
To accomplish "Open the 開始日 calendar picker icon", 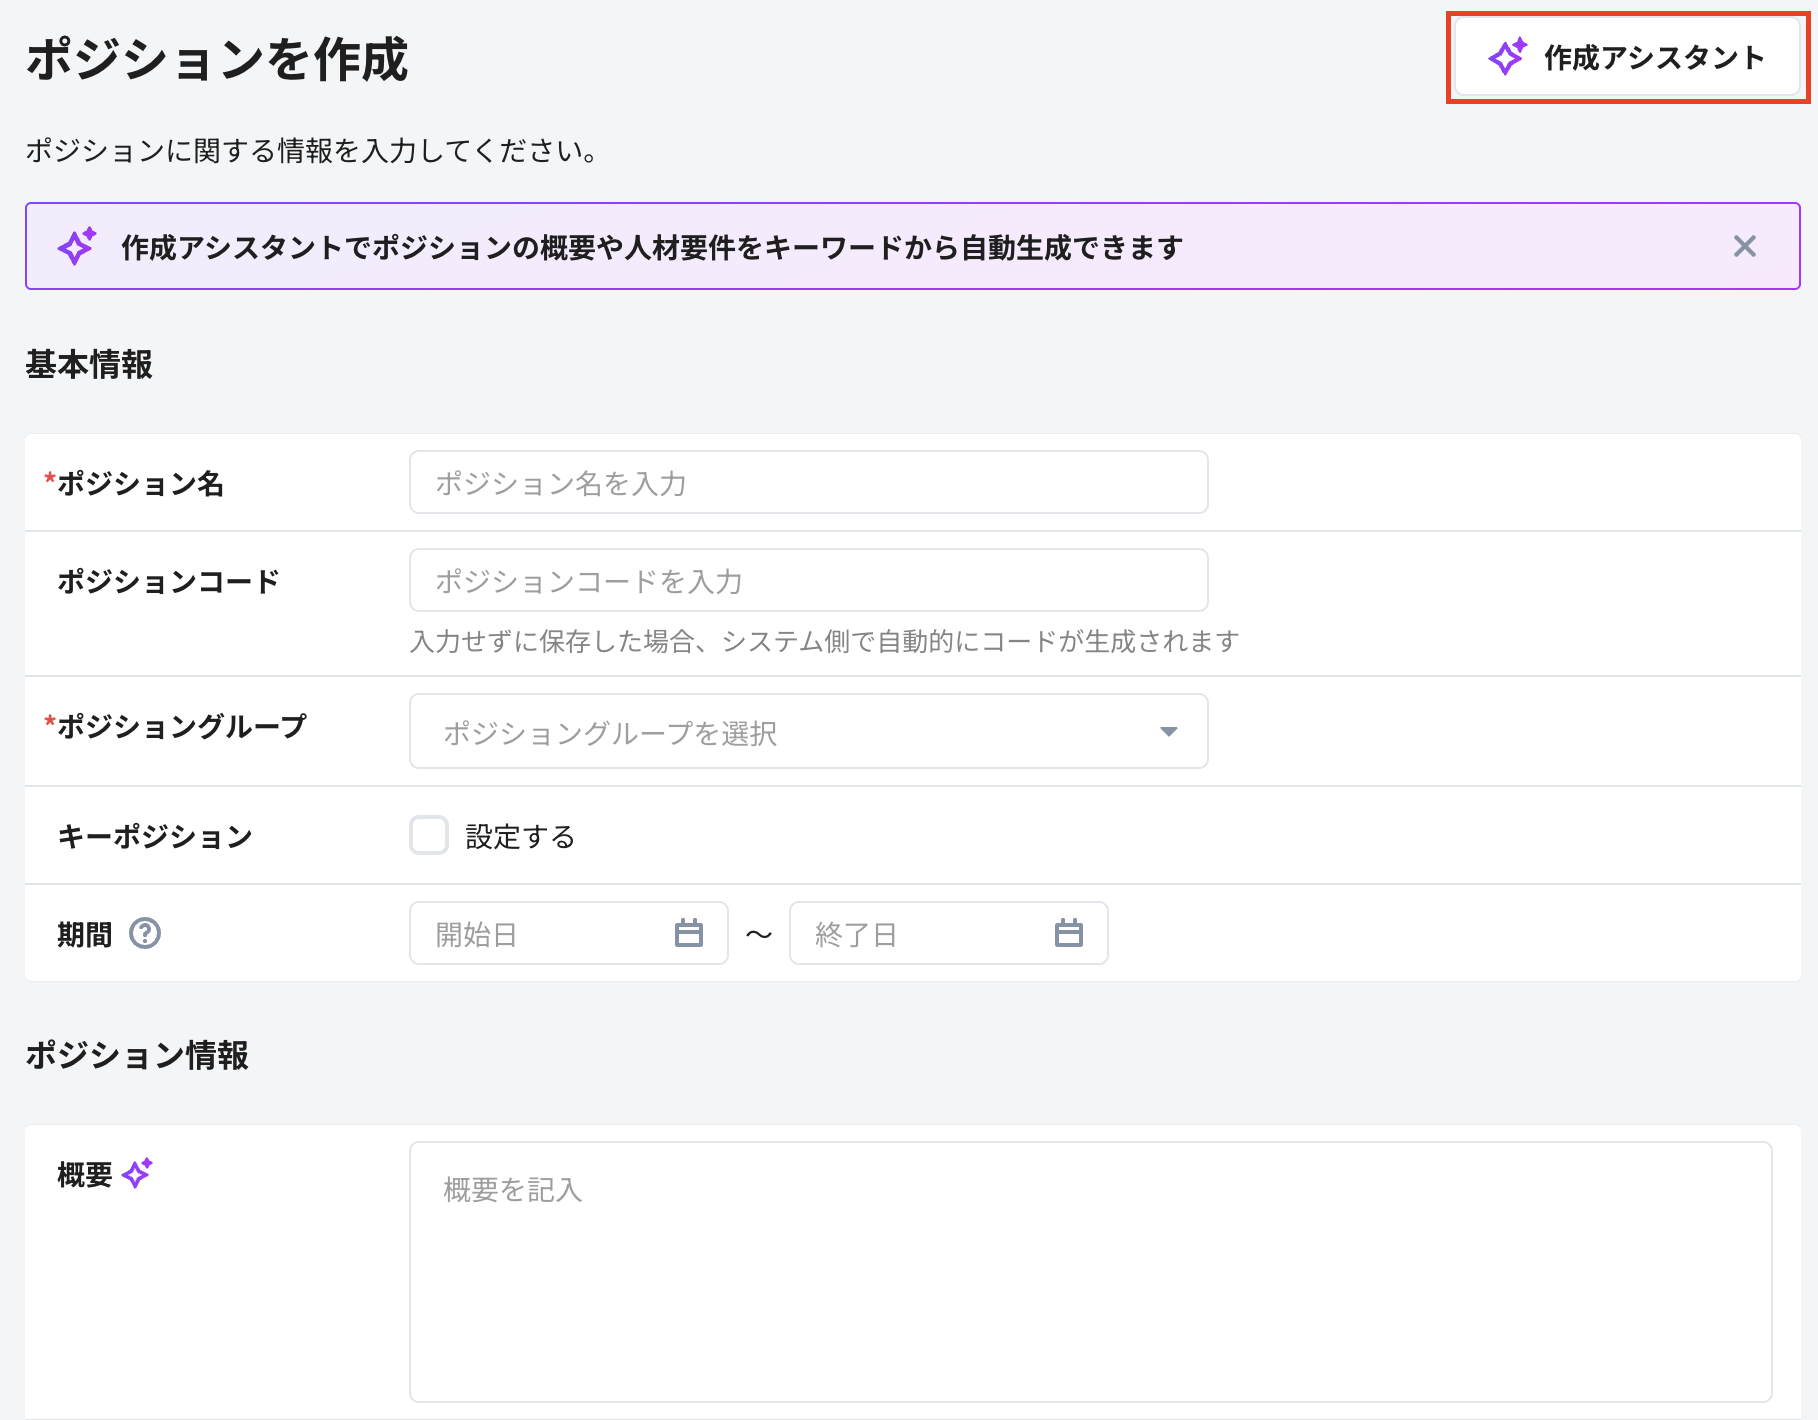I will [x=689, y=933].
